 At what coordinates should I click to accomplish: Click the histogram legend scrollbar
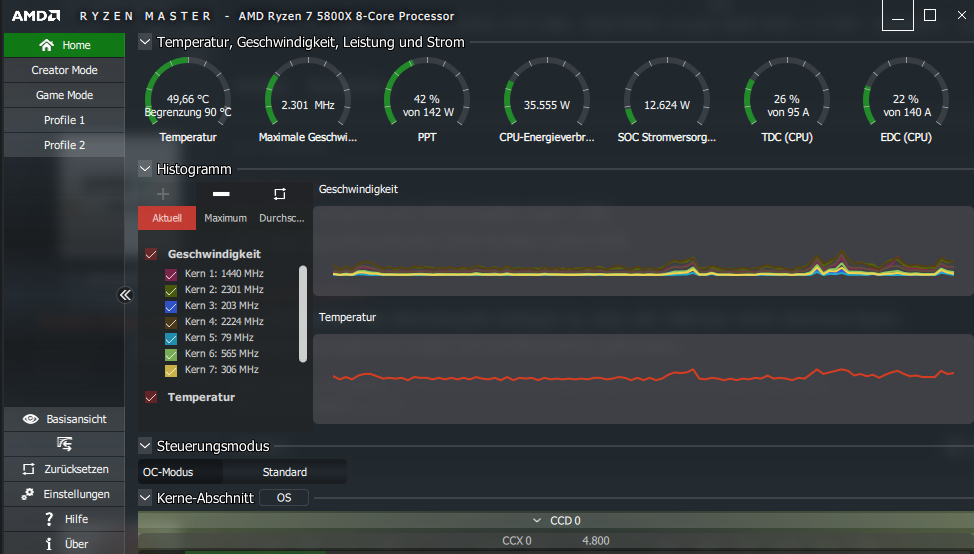303,314
